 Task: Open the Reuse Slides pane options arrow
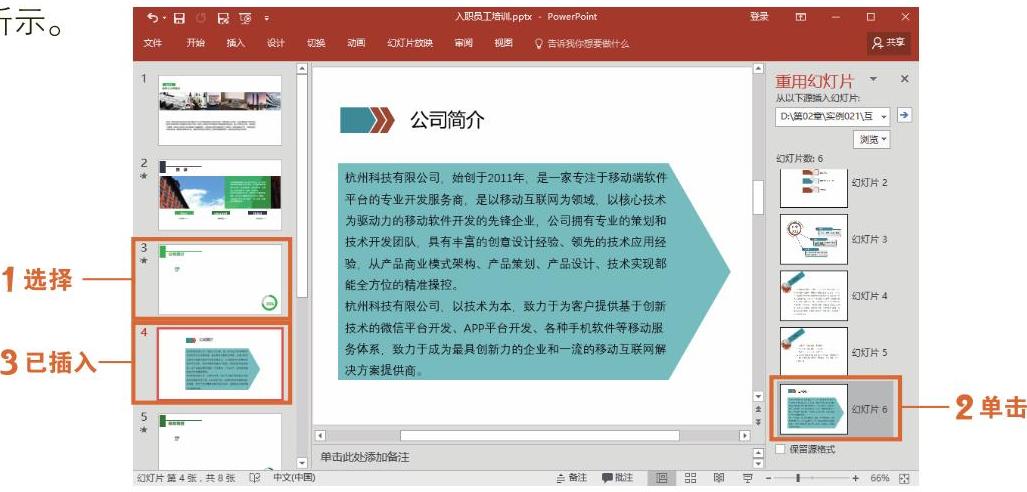873,79
